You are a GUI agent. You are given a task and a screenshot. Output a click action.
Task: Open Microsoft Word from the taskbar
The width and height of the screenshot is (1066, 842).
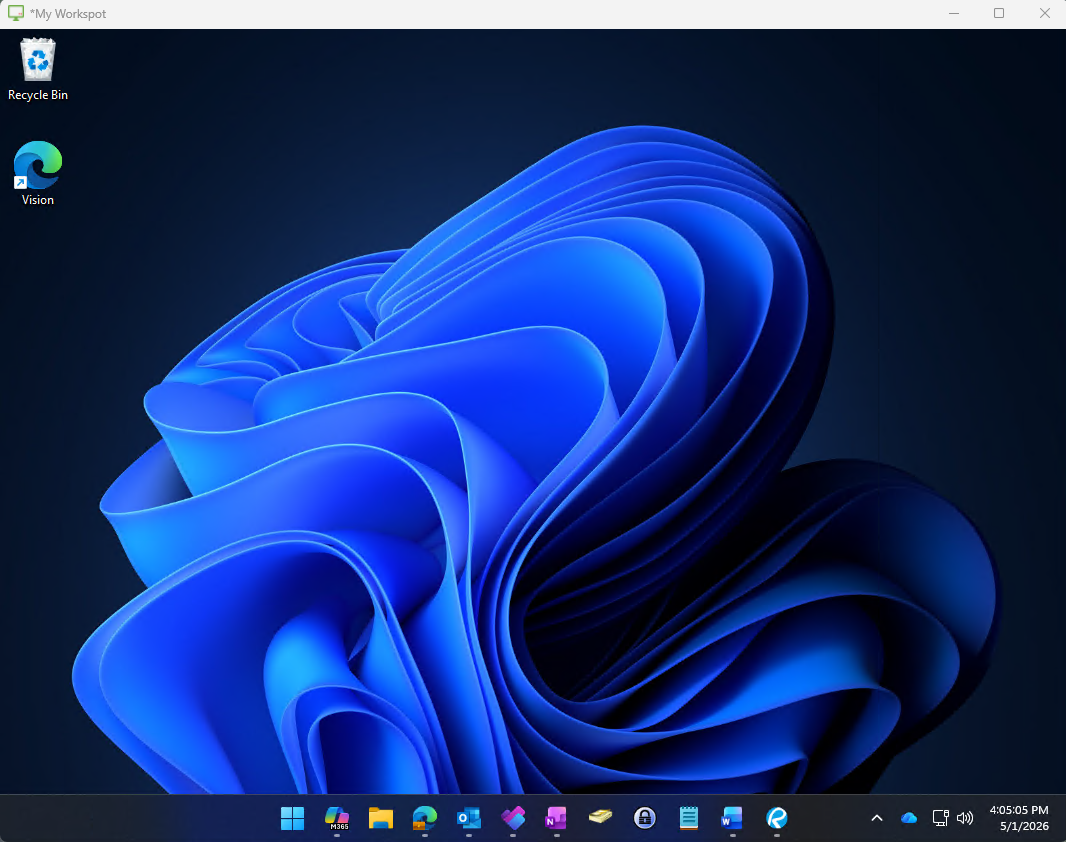click(x=732, y=818)
